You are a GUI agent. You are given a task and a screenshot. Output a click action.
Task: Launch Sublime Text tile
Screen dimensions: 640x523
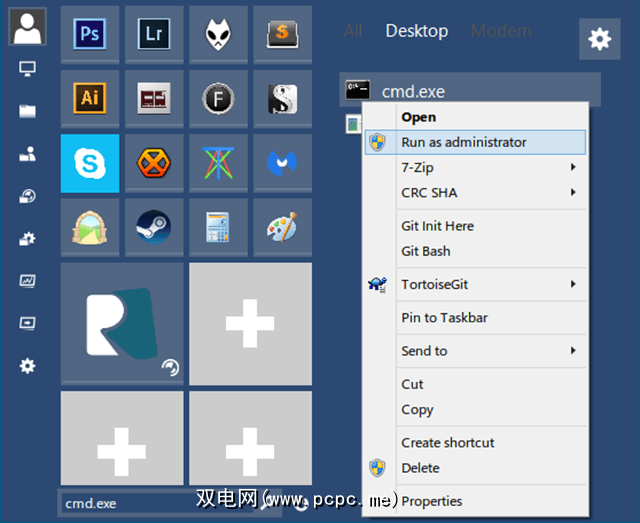pyautogui.click(x=282, y=34)
